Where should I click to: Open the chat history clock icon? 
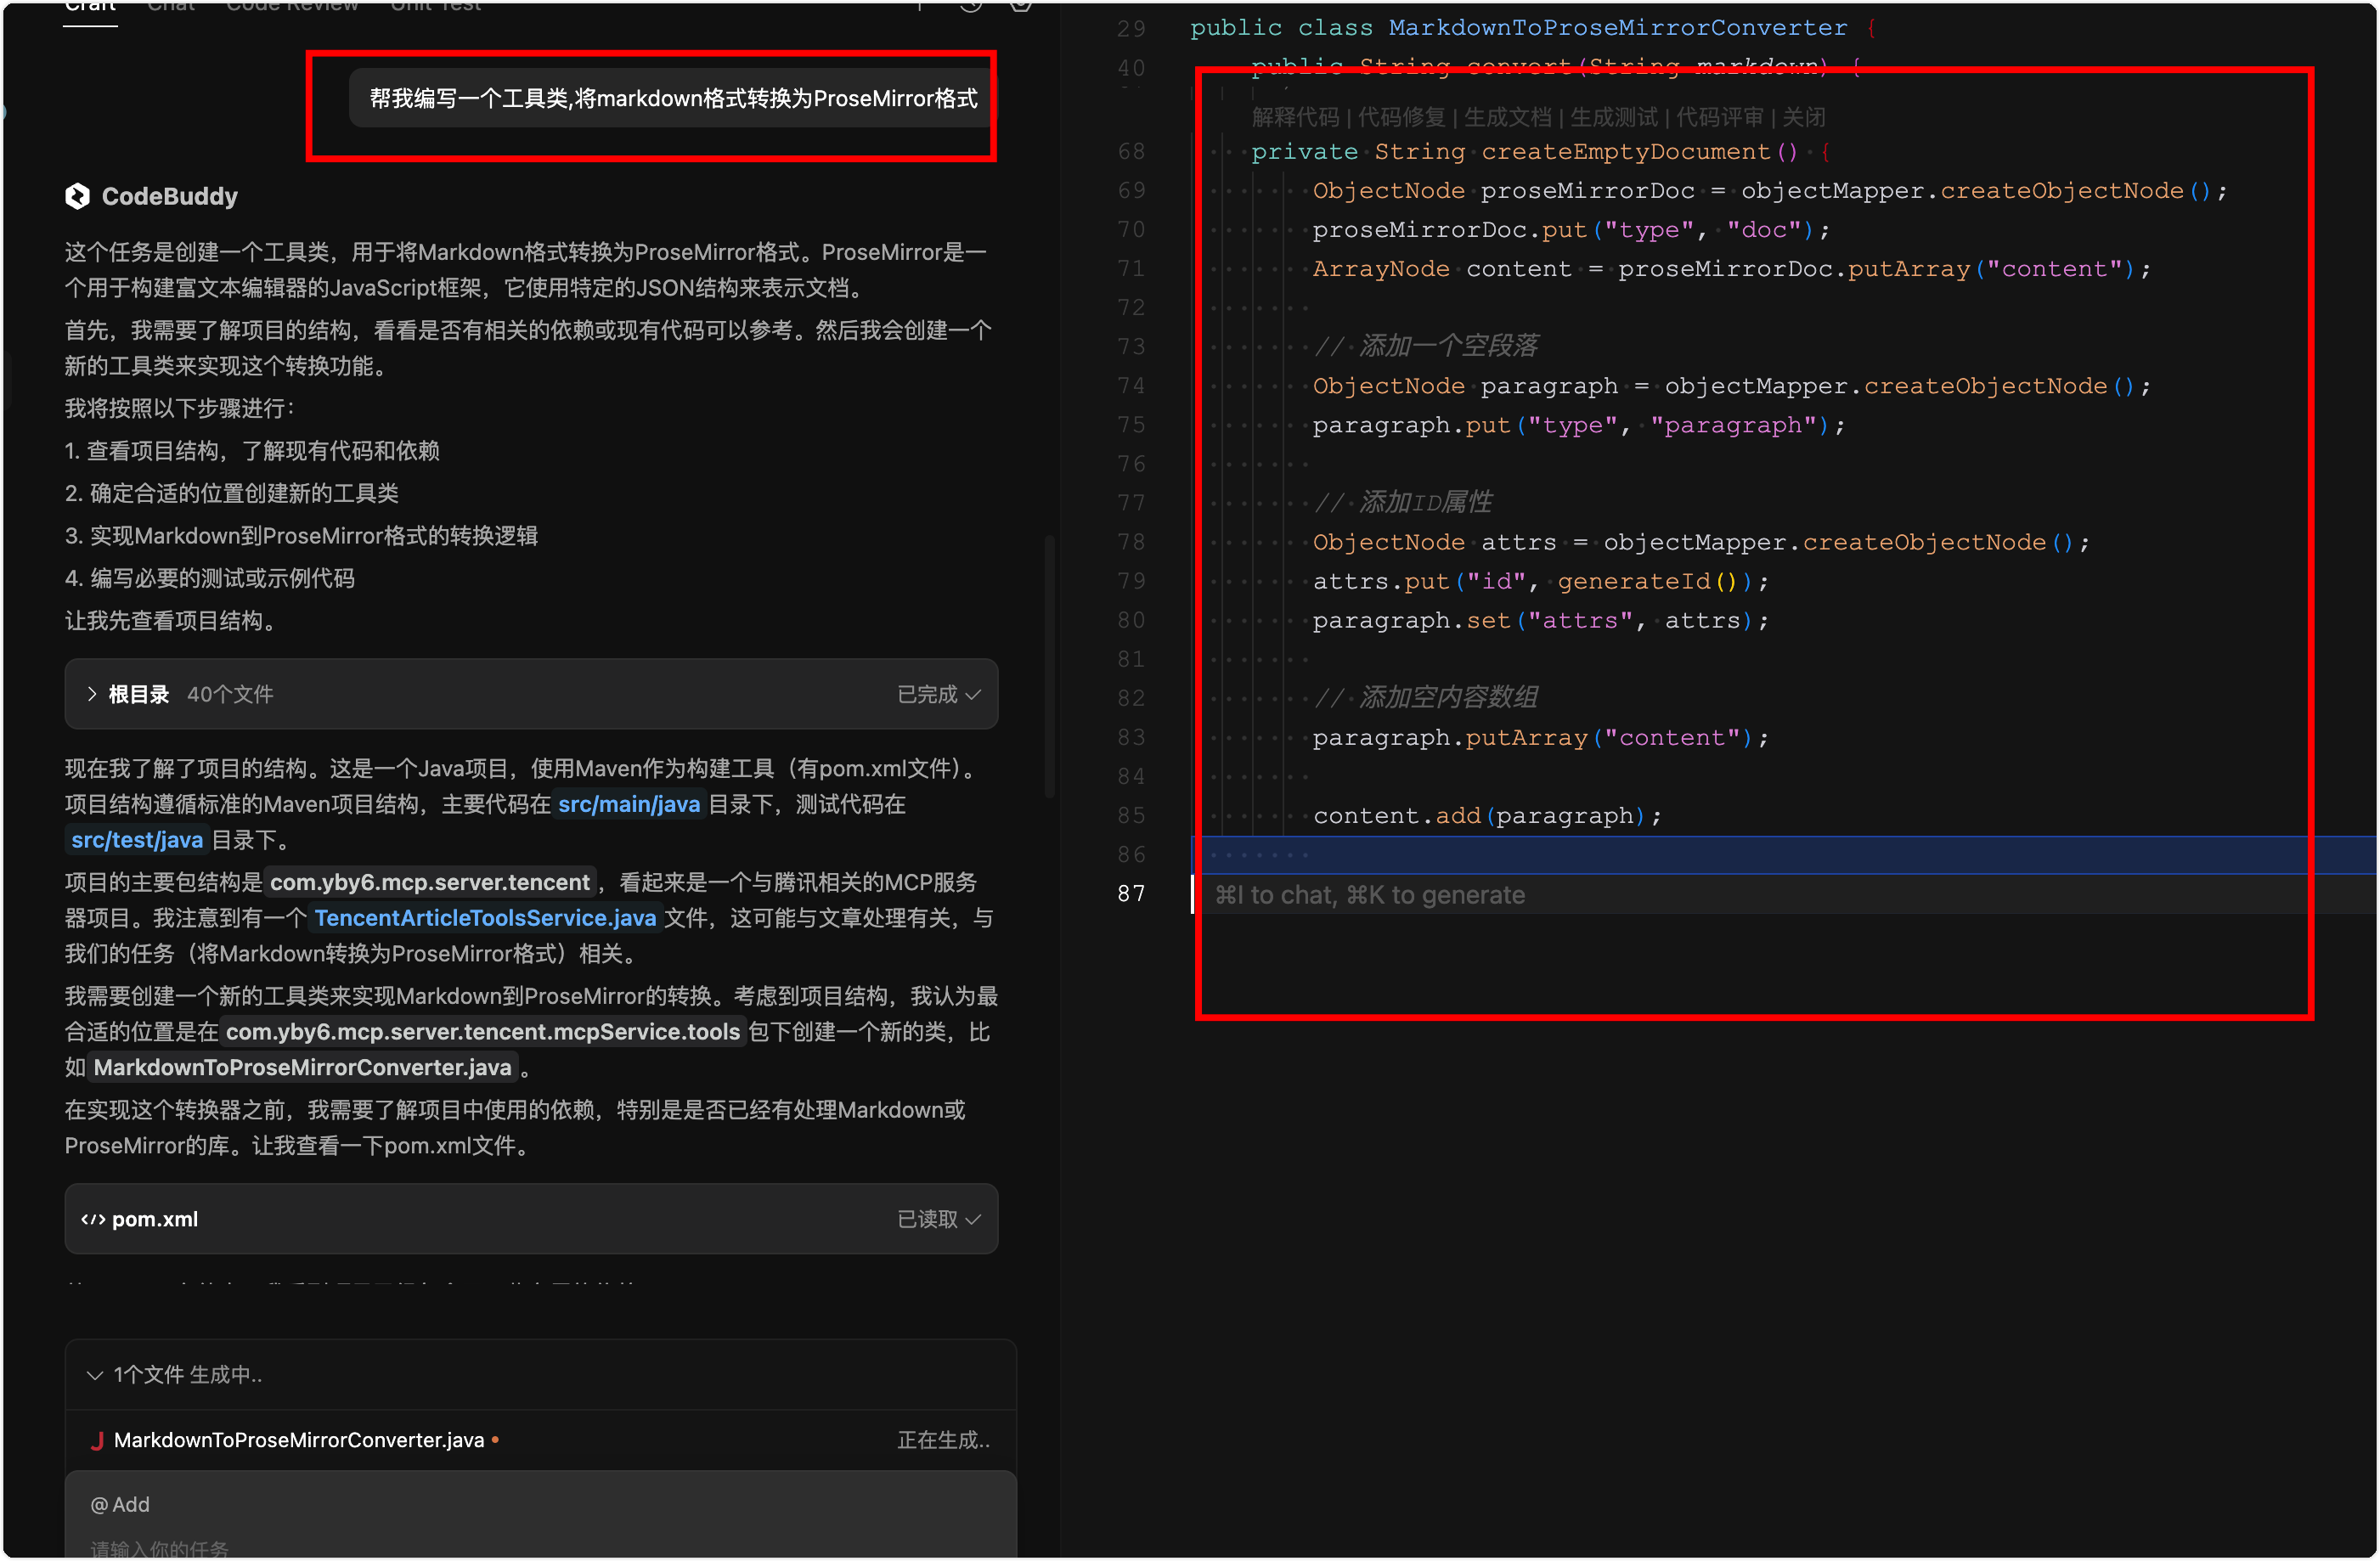point(970,5)
